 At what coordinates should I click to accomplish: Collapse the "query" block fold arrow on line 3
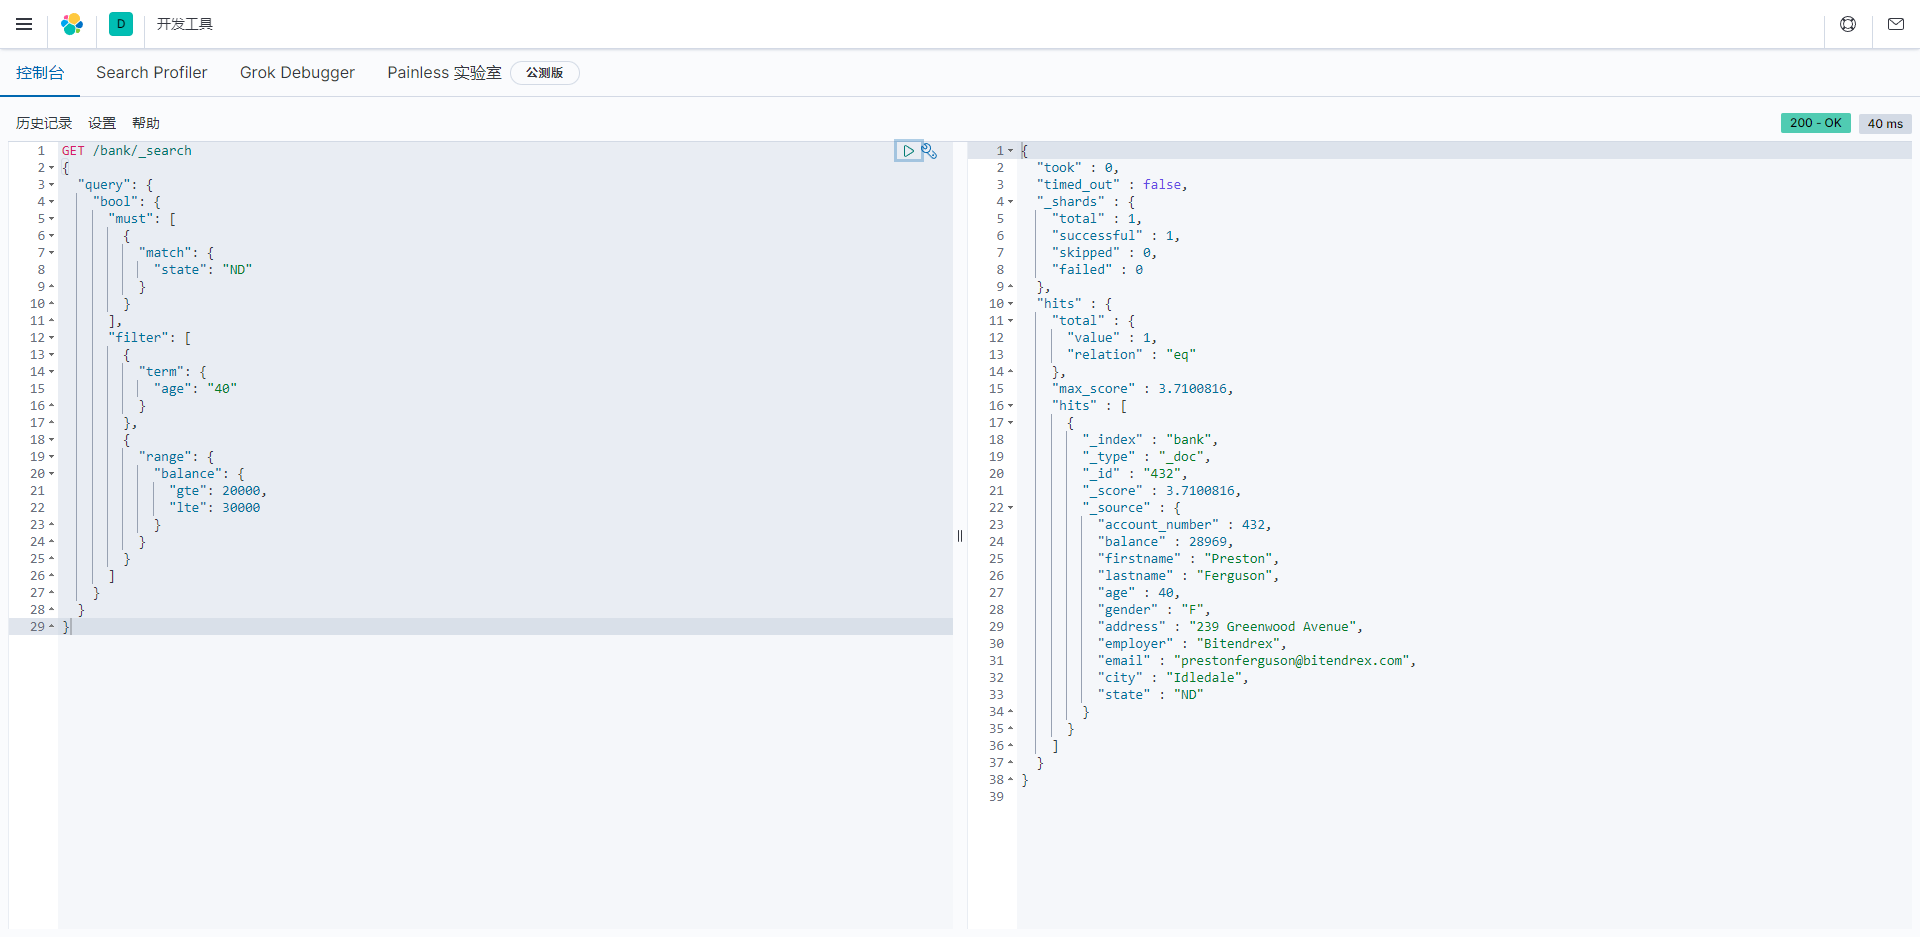[x=52, y=185]
